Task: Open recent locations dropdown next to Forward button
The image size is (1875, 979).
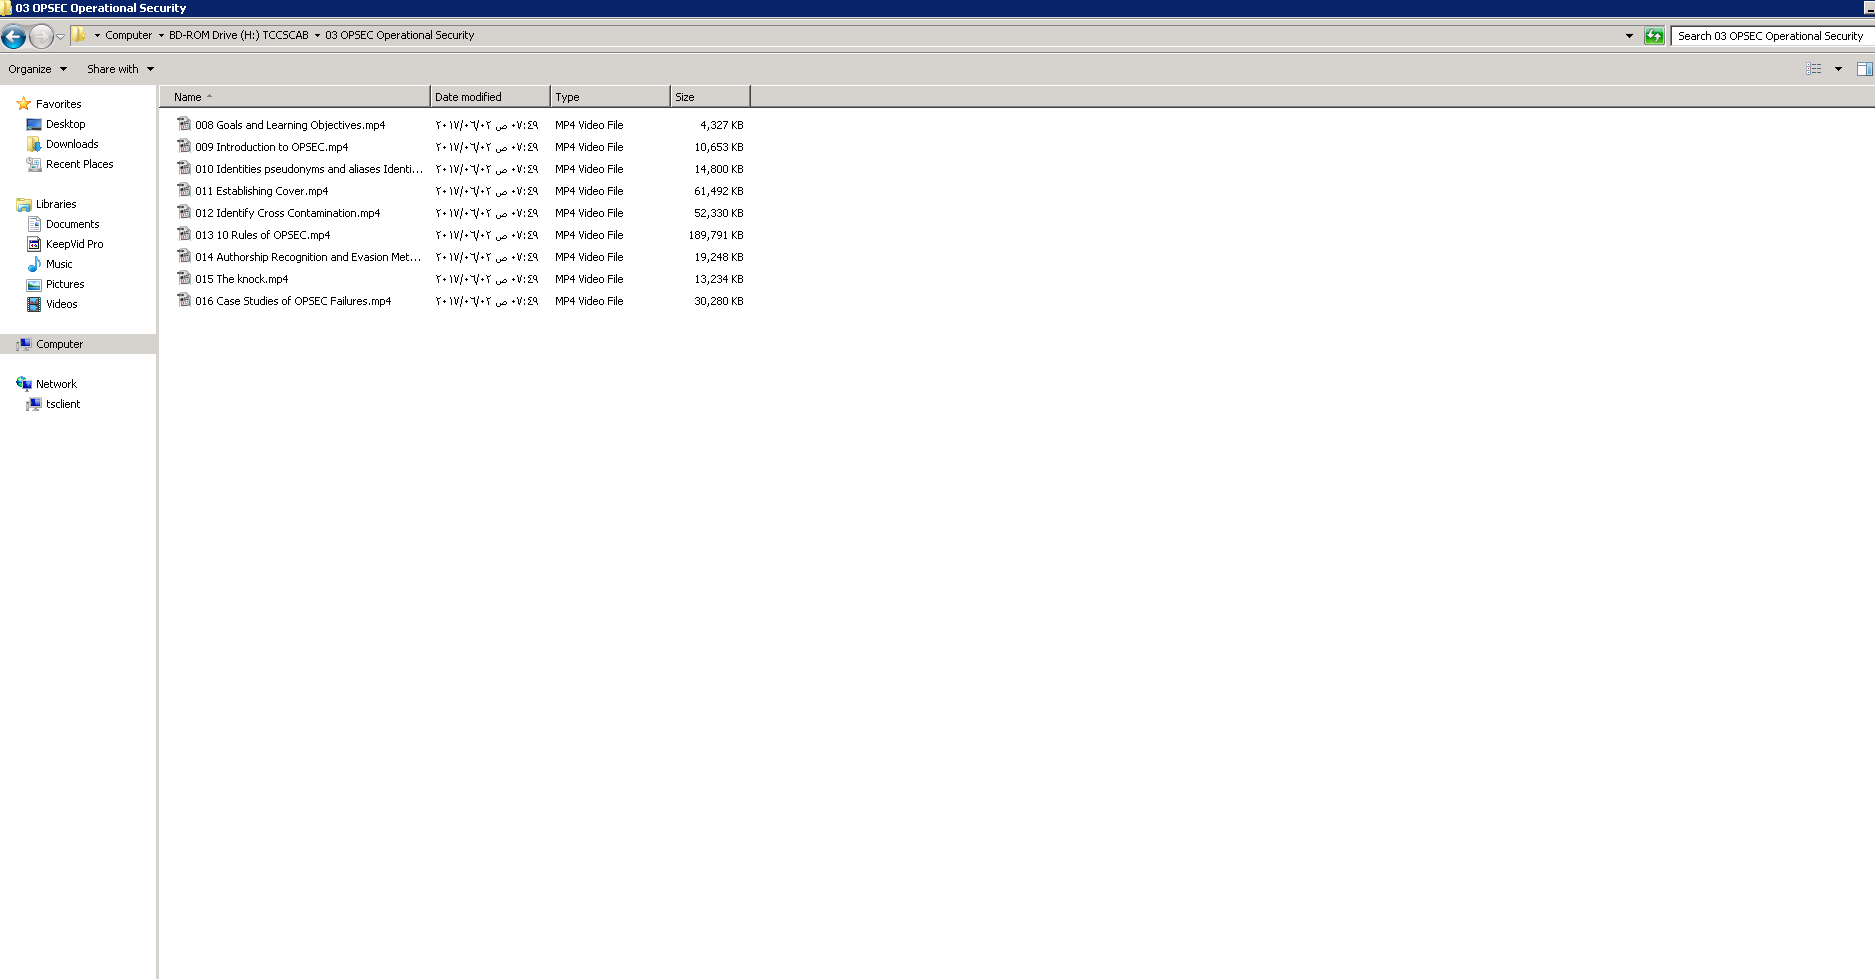Action: point(61,37)
